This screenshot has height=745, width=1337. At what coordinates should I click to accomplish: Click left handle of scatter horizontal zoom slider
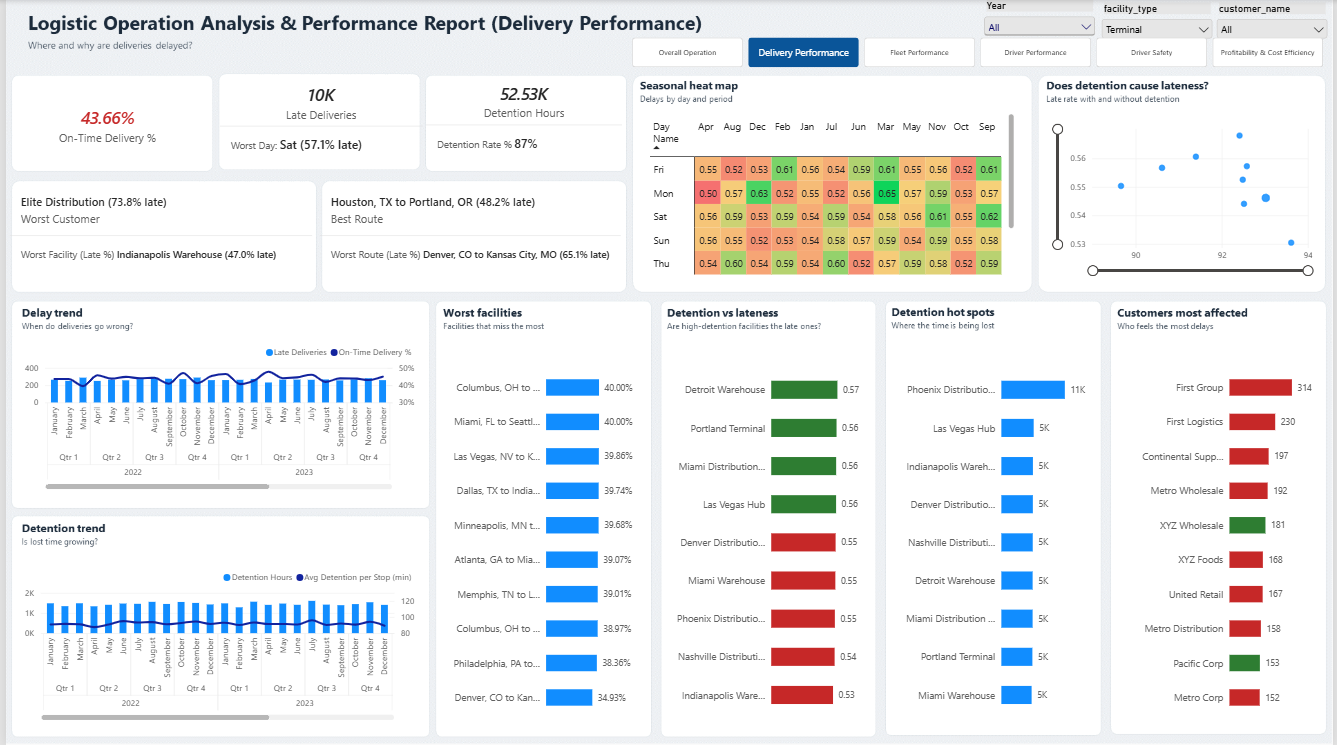[x=1093, y=270]
